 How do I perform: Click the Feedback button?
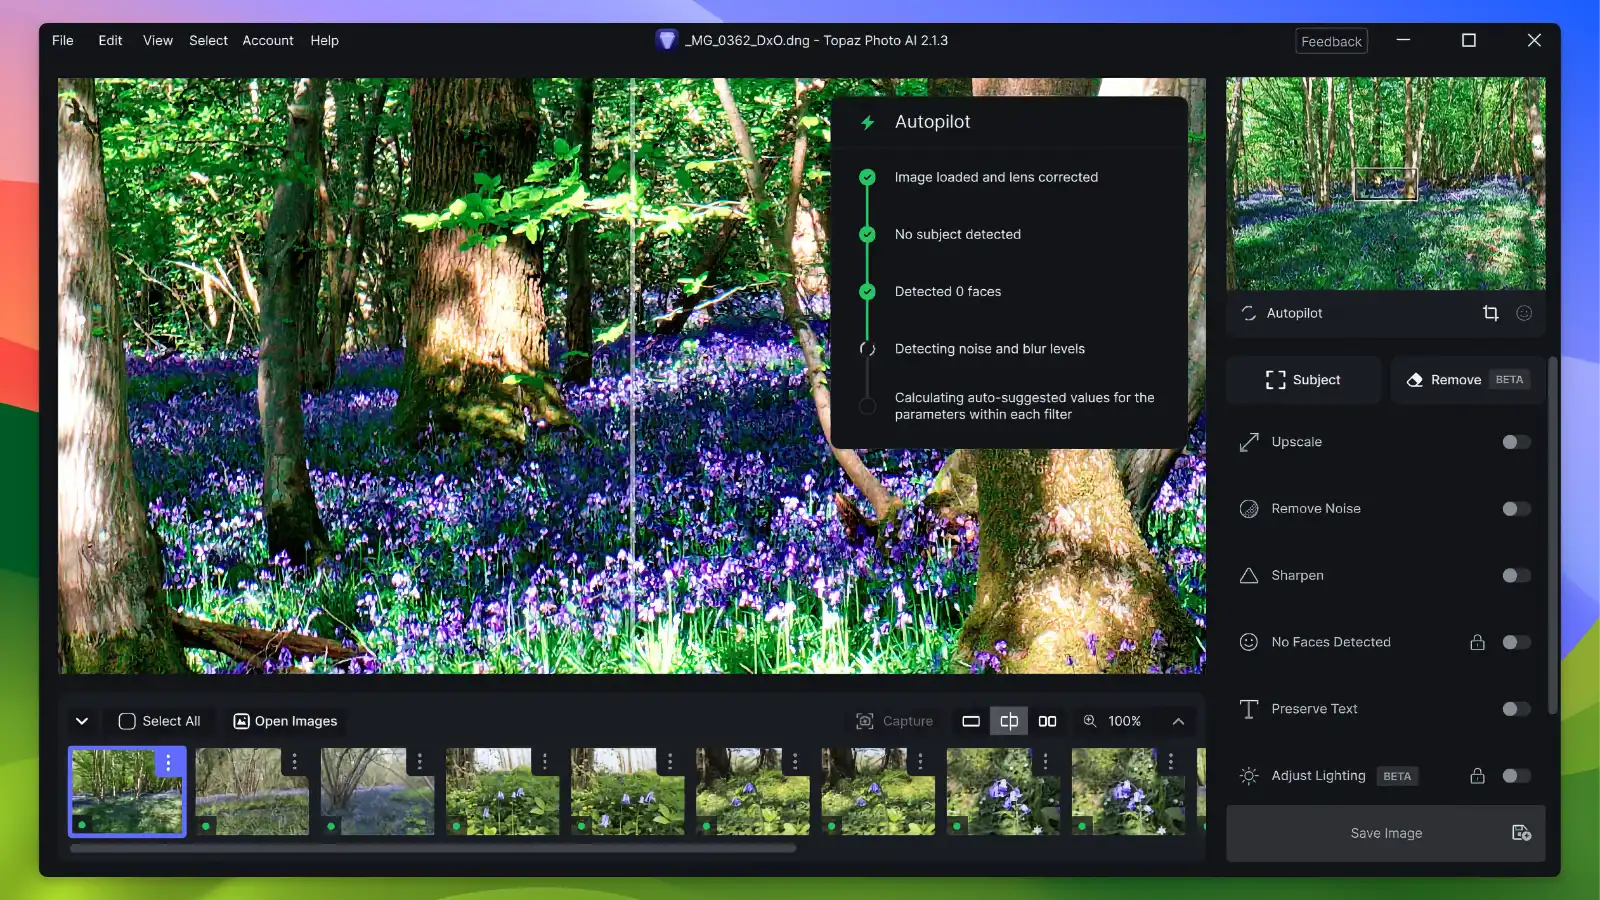click(1331, 41)
